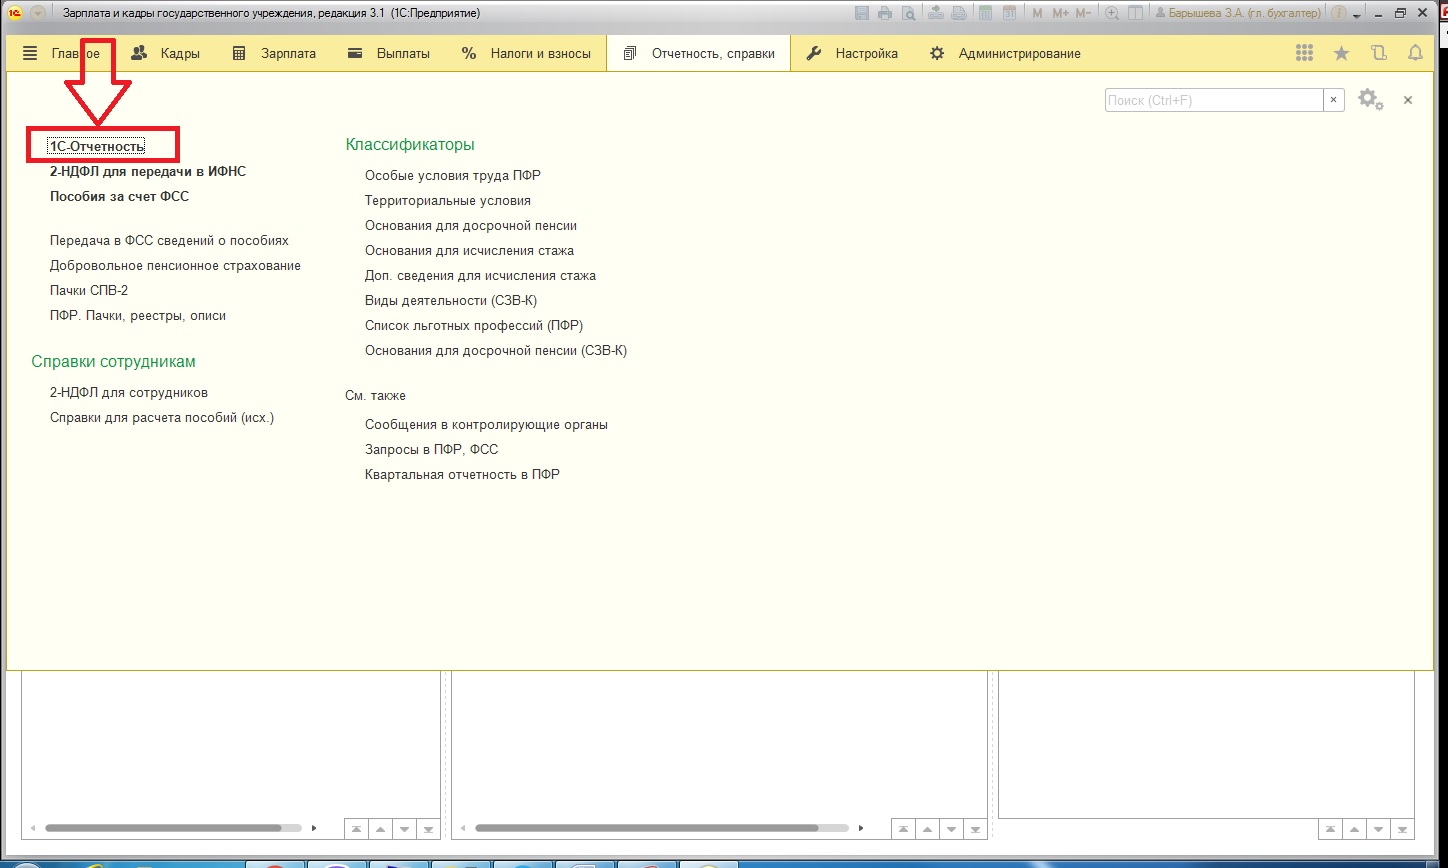Open the main 1C menu dropdown at top-left

pos(38,13)
